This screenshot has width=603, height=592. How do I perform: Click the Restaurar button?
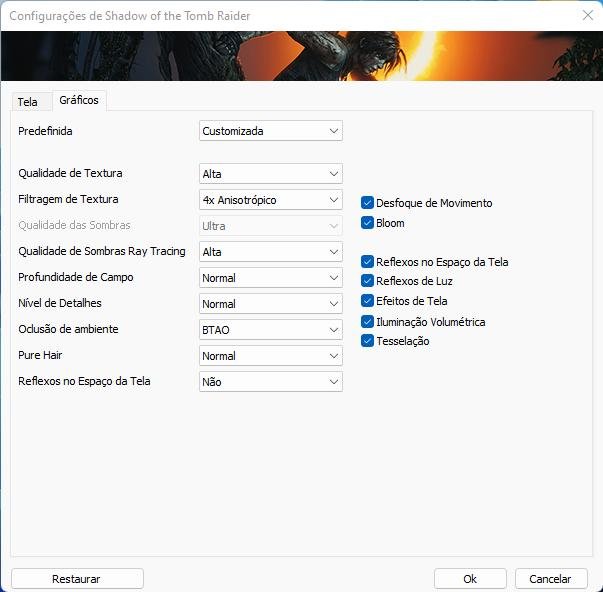tap(77, 579)
